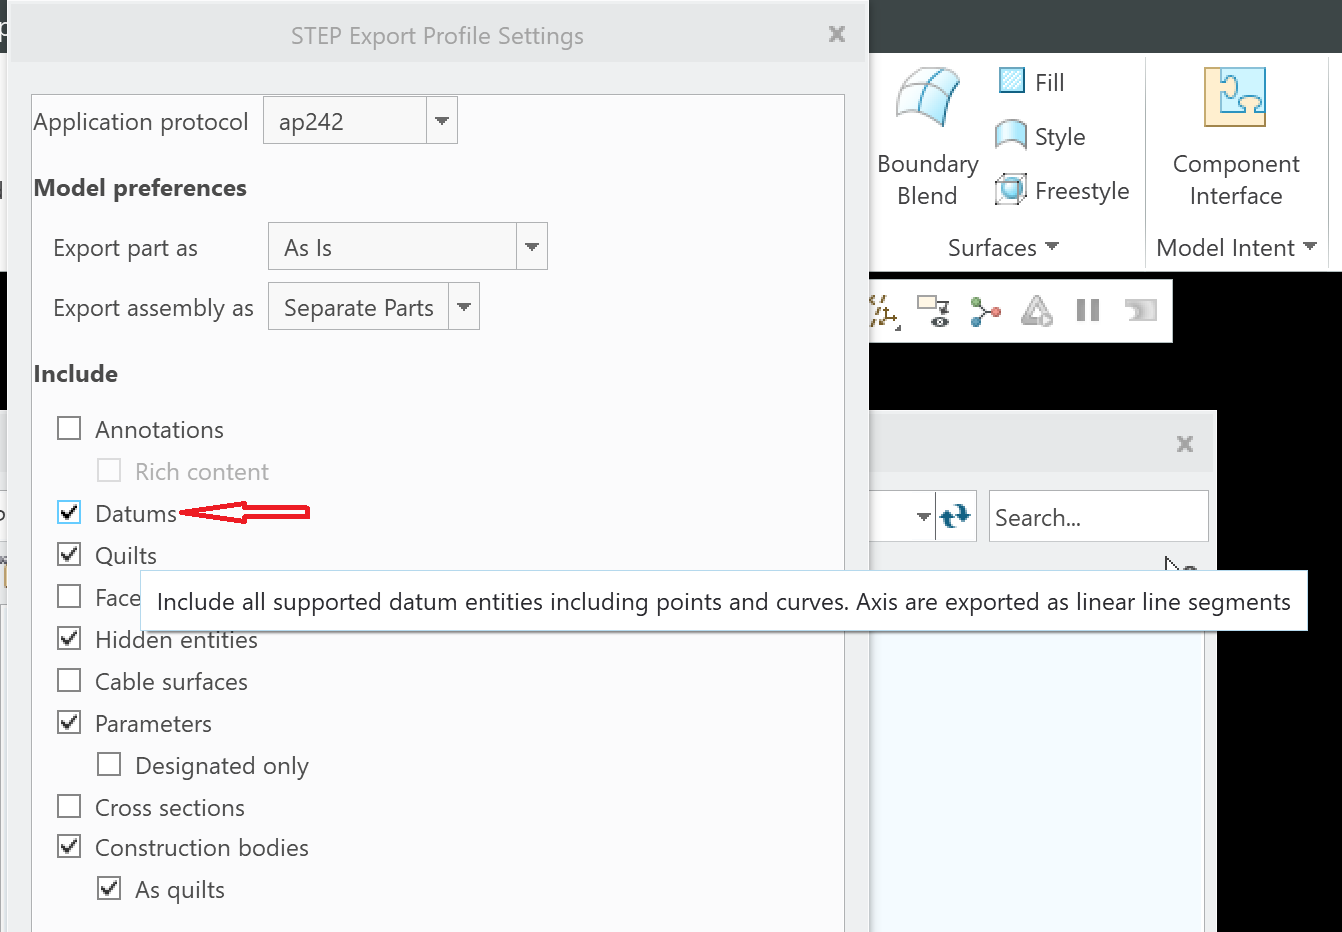This screenshot has width=1342, height=932.
Task: Expand the Export part as dropdown
Action: click(x=531, y=245)
